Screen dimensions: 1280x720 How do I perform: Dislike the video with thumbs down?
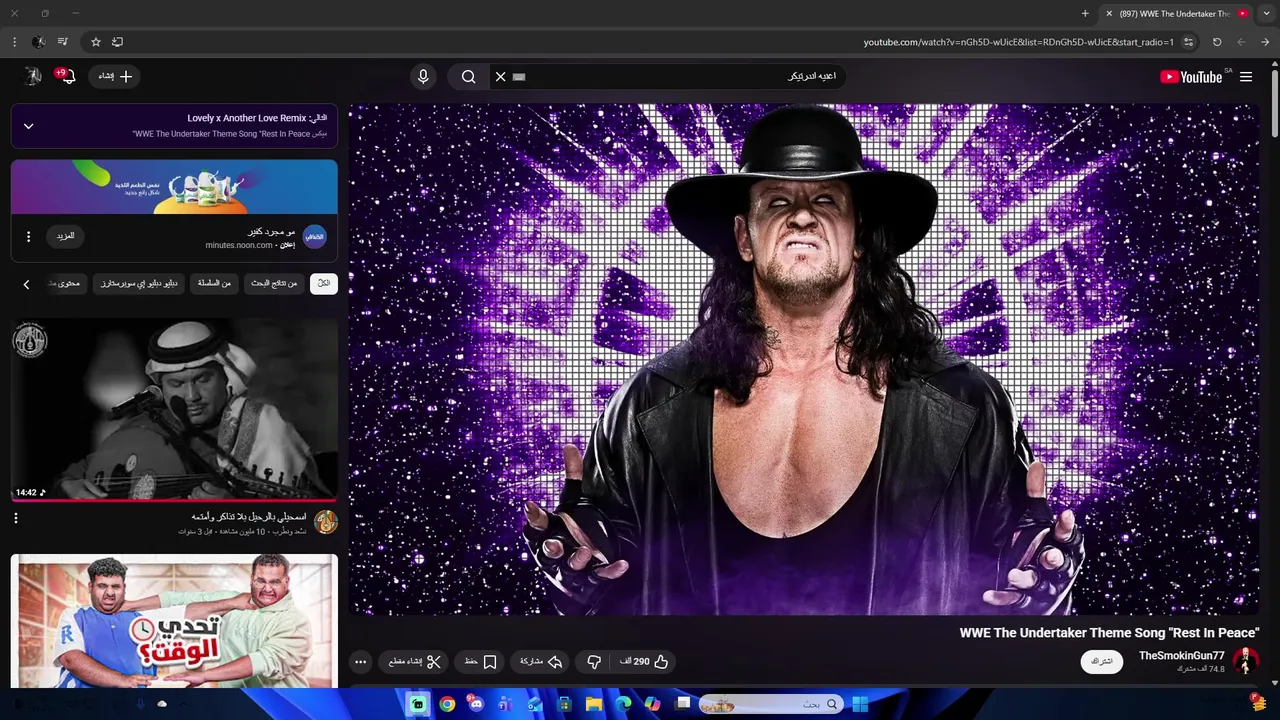tap(593, 662)
